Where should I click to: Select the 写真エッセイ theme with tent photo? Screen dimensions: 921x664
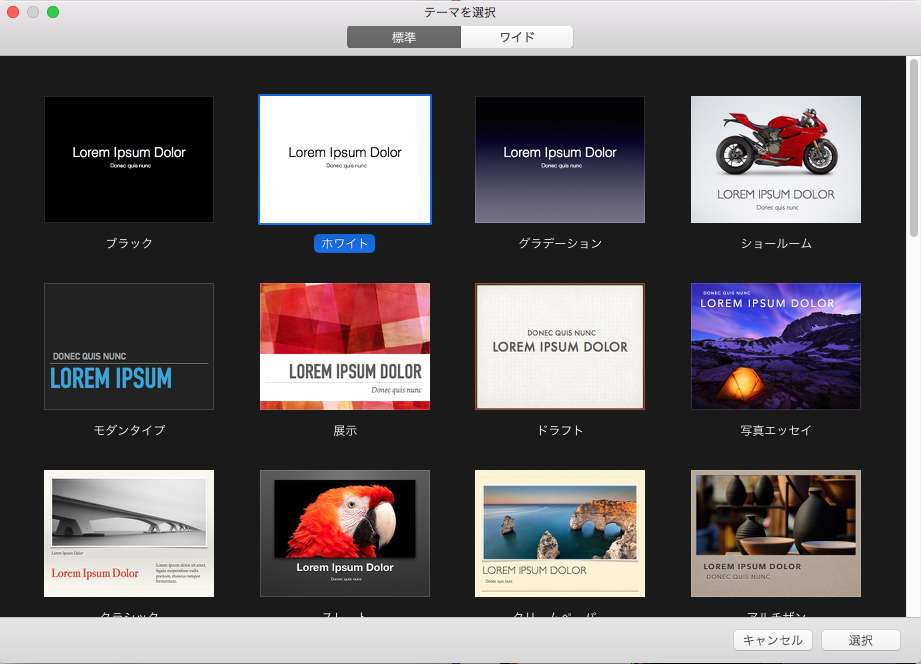point(776,346)
